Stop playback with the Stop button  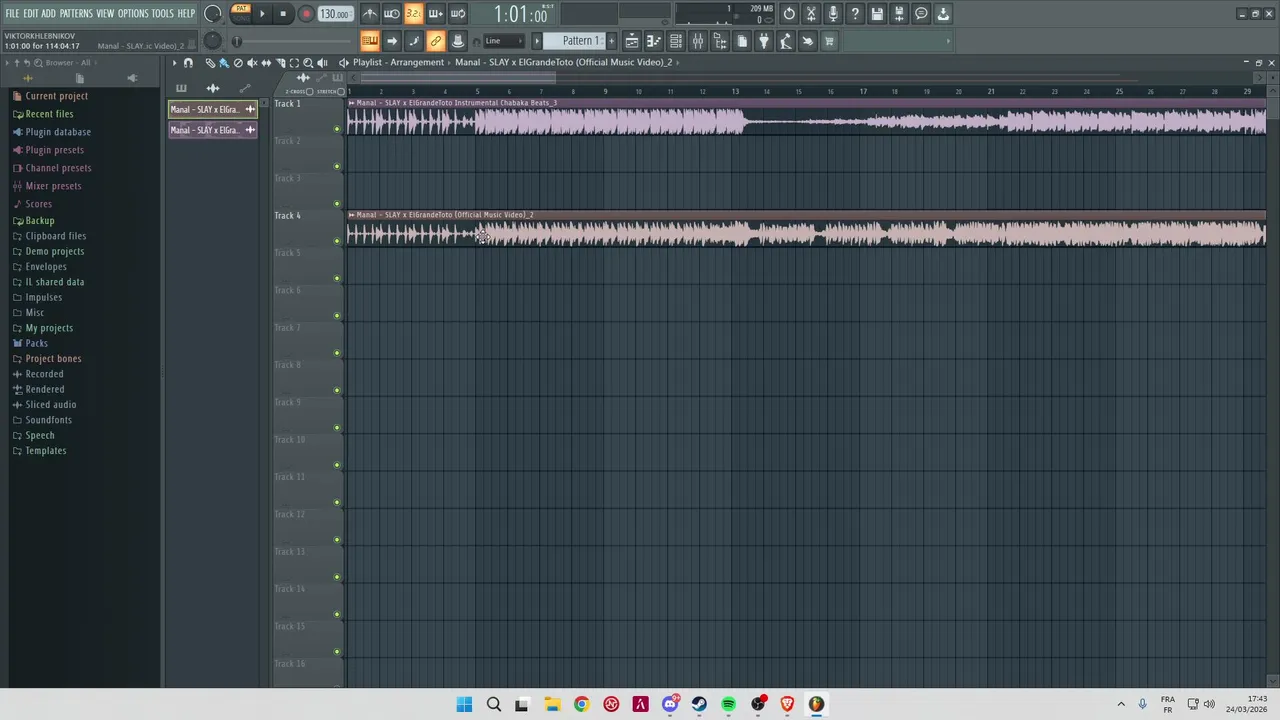283,14
